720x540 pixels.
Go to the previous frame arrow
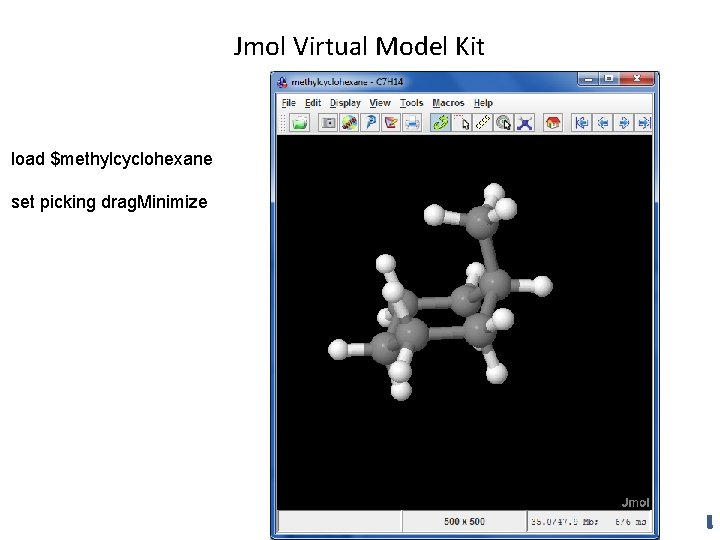pyautogui.click(x=602, y=123)
